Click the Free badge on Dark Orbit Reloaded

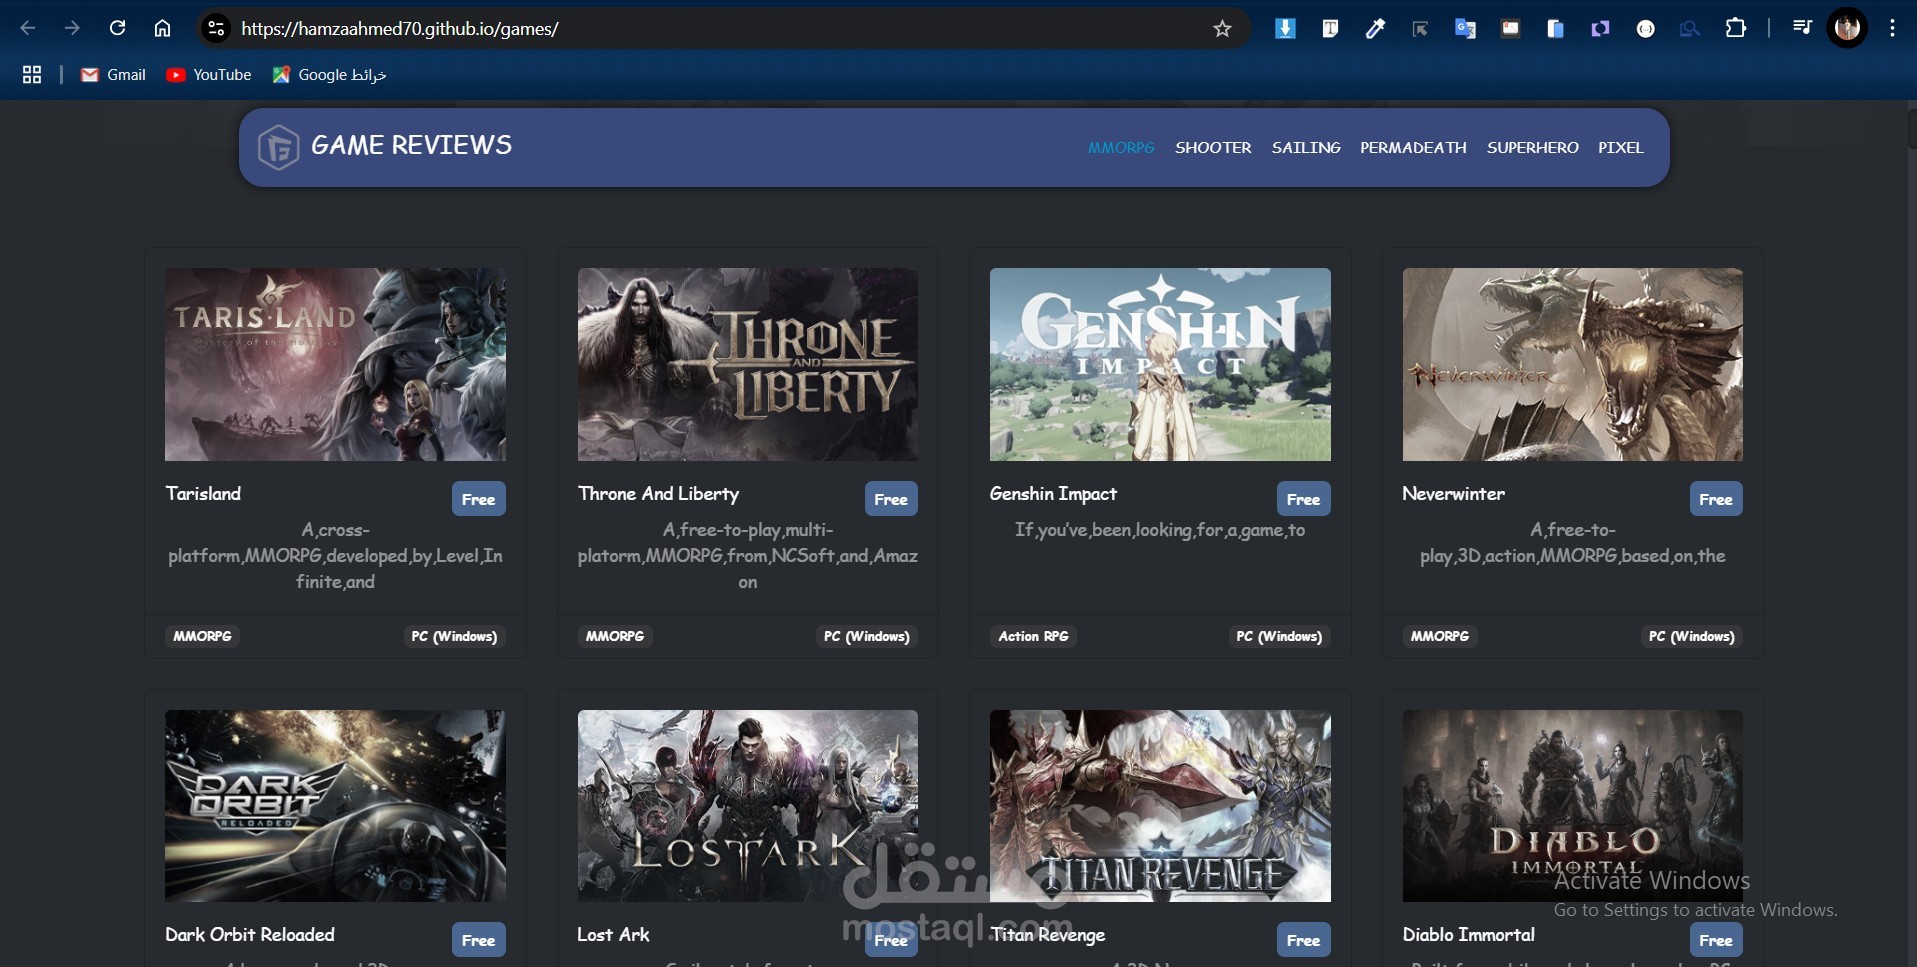pyautogui.click(x=478, y=940)
